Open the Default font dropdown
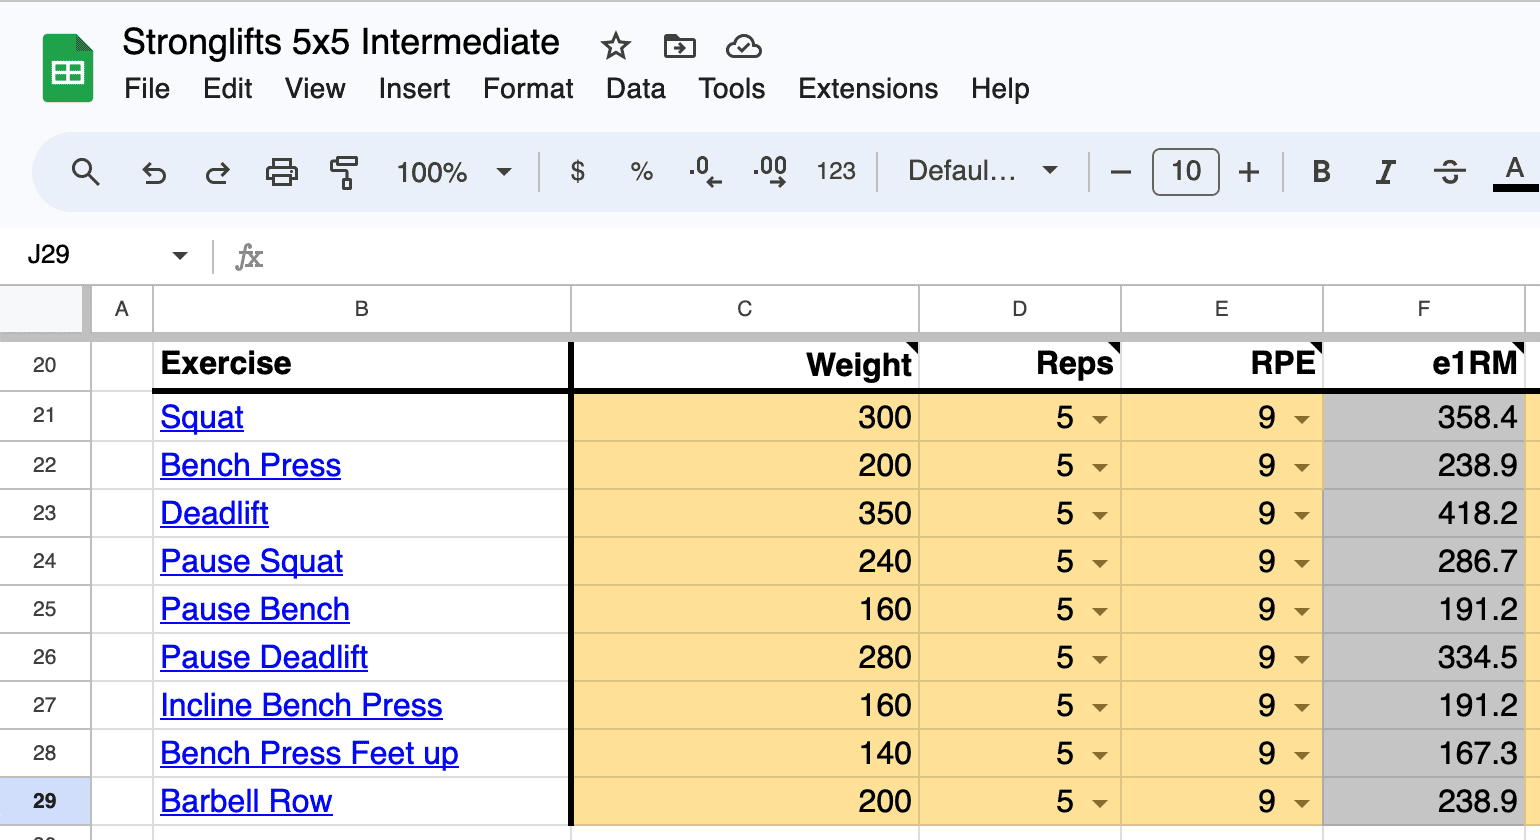 (982, 171)
